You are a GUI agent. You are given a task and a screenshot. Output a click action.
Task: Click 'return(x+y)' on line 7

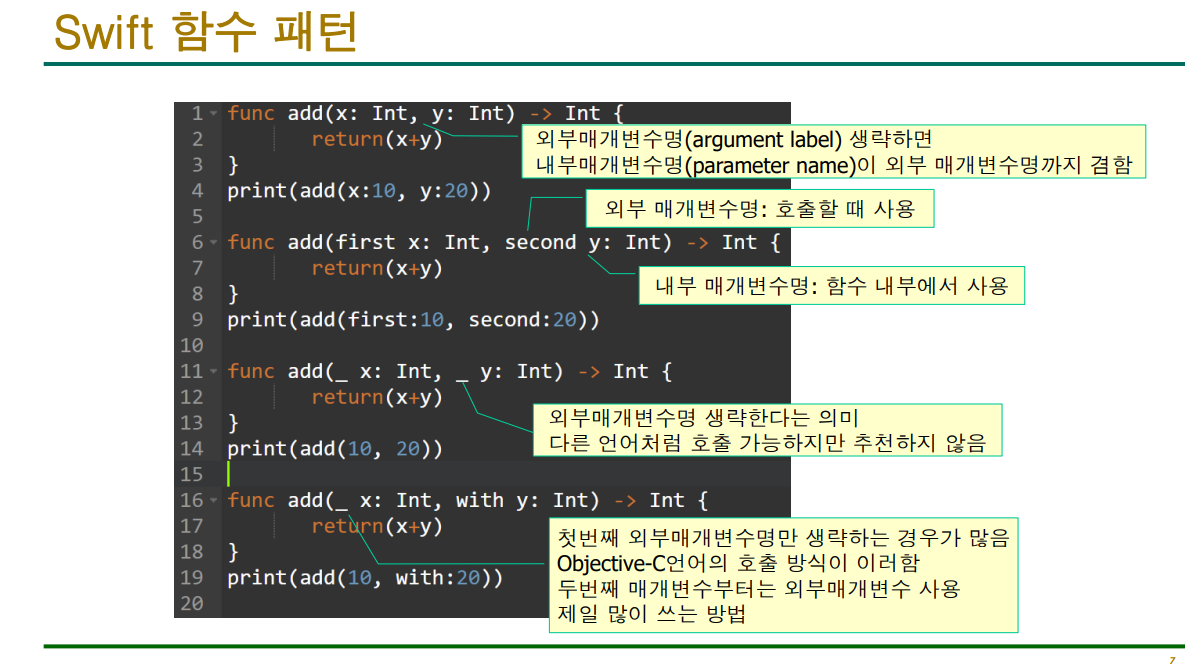pos(377,269)
